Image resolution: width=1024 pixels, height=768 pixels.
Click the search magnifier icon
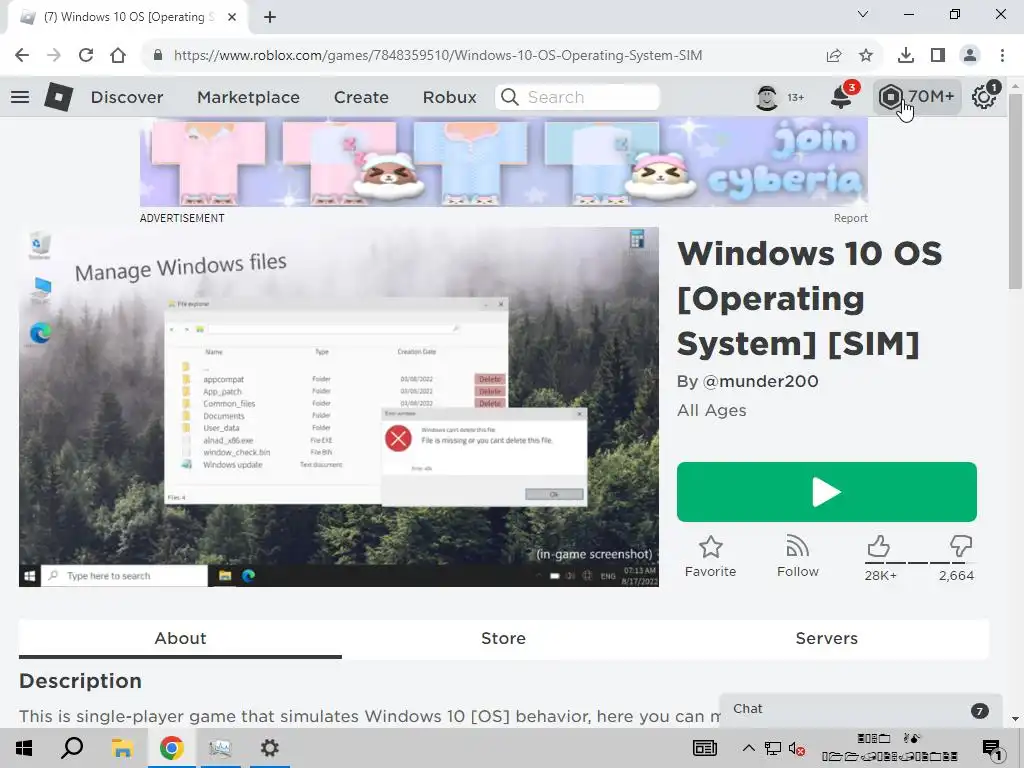pyautogui.click(x=510, y=97)
